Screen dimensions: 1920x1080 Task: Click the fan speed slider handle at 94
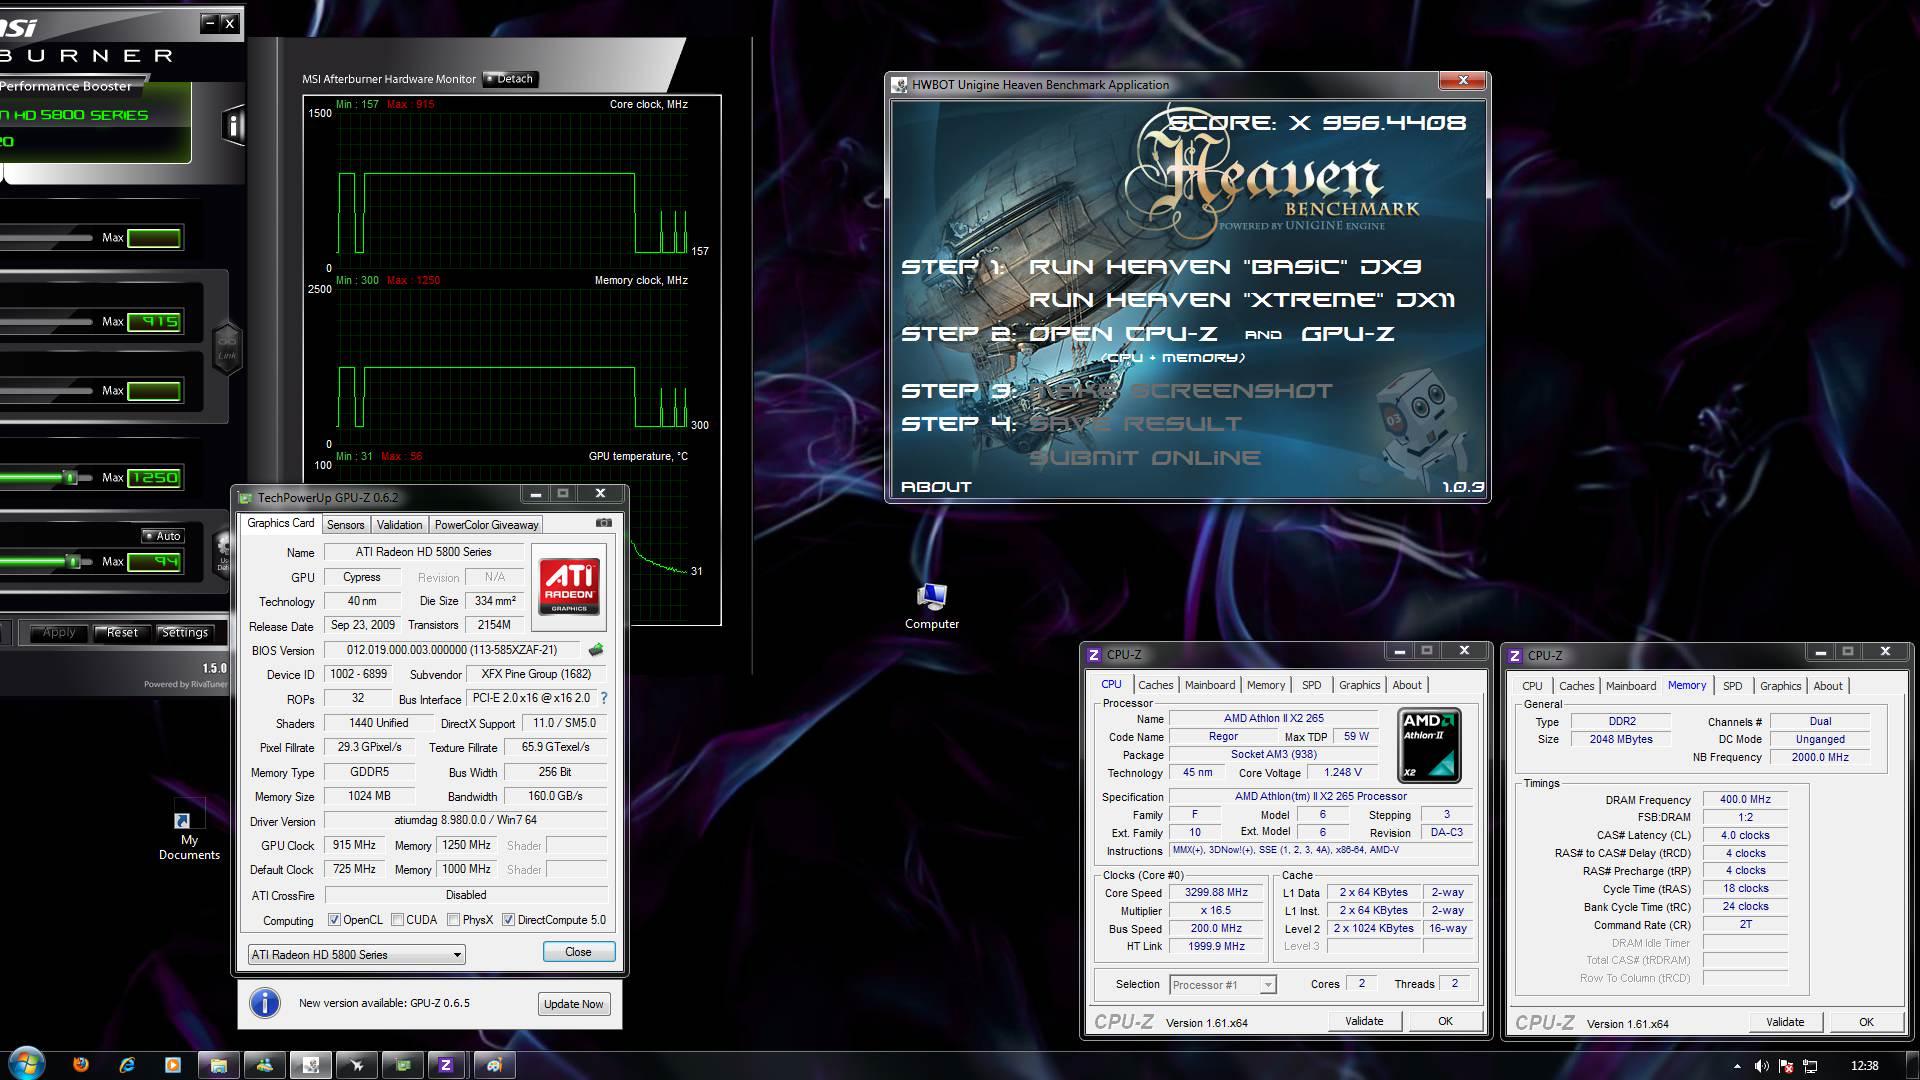pos(73,562)
